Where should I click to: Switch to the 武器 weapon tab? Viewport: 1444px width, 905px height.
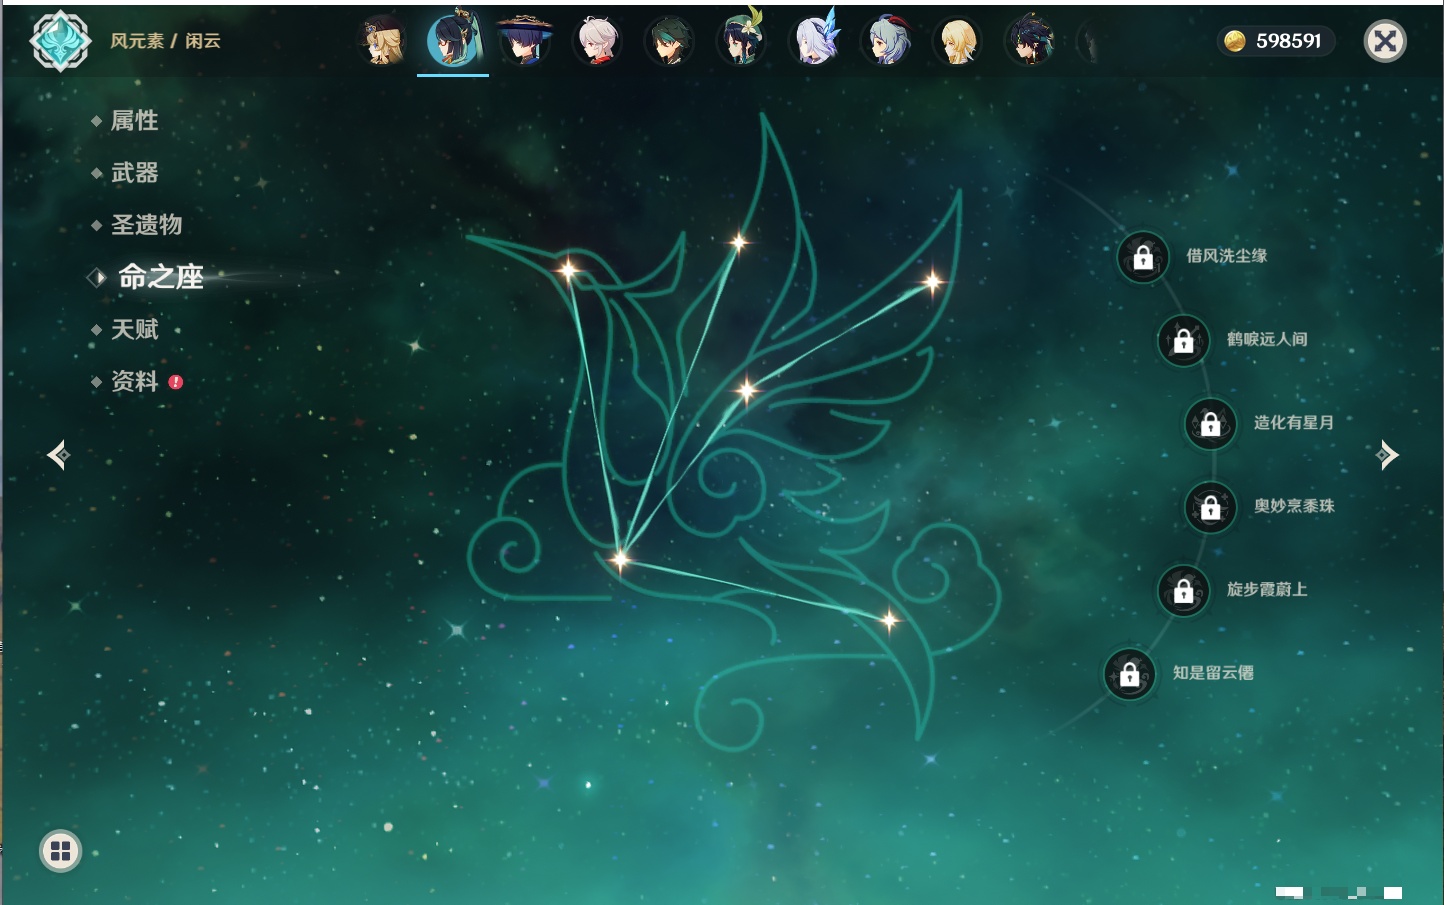pos(134,173)
